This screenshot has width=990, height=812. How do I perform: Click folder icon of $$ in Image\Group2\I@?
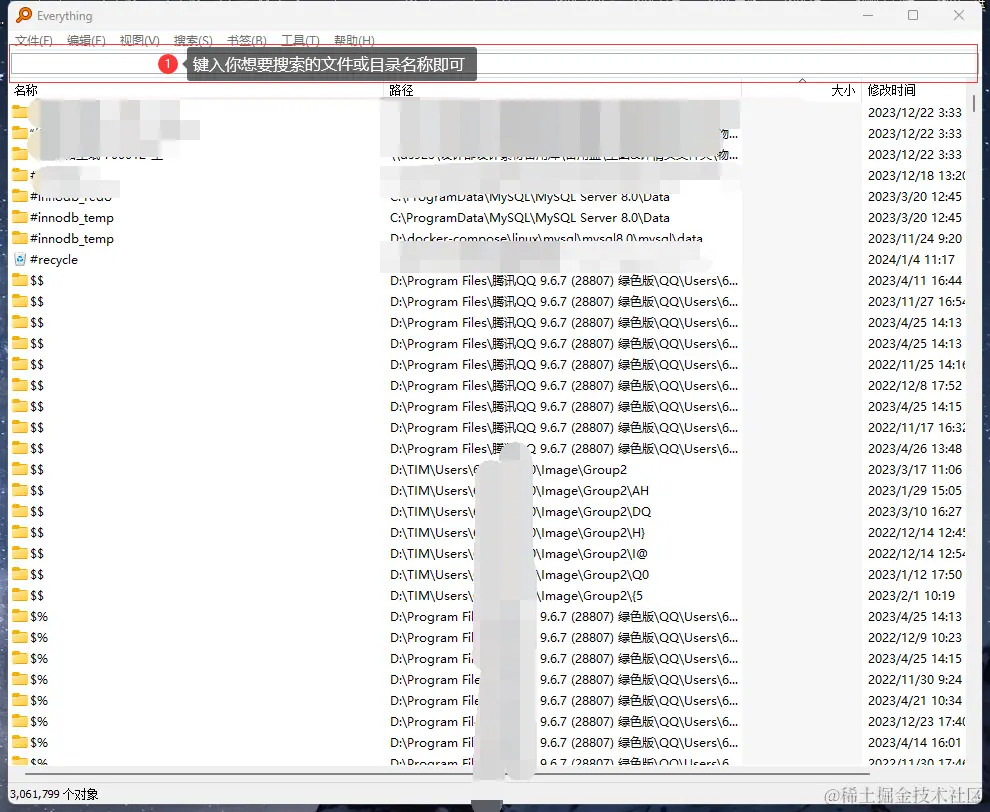(x=20, y=553)
